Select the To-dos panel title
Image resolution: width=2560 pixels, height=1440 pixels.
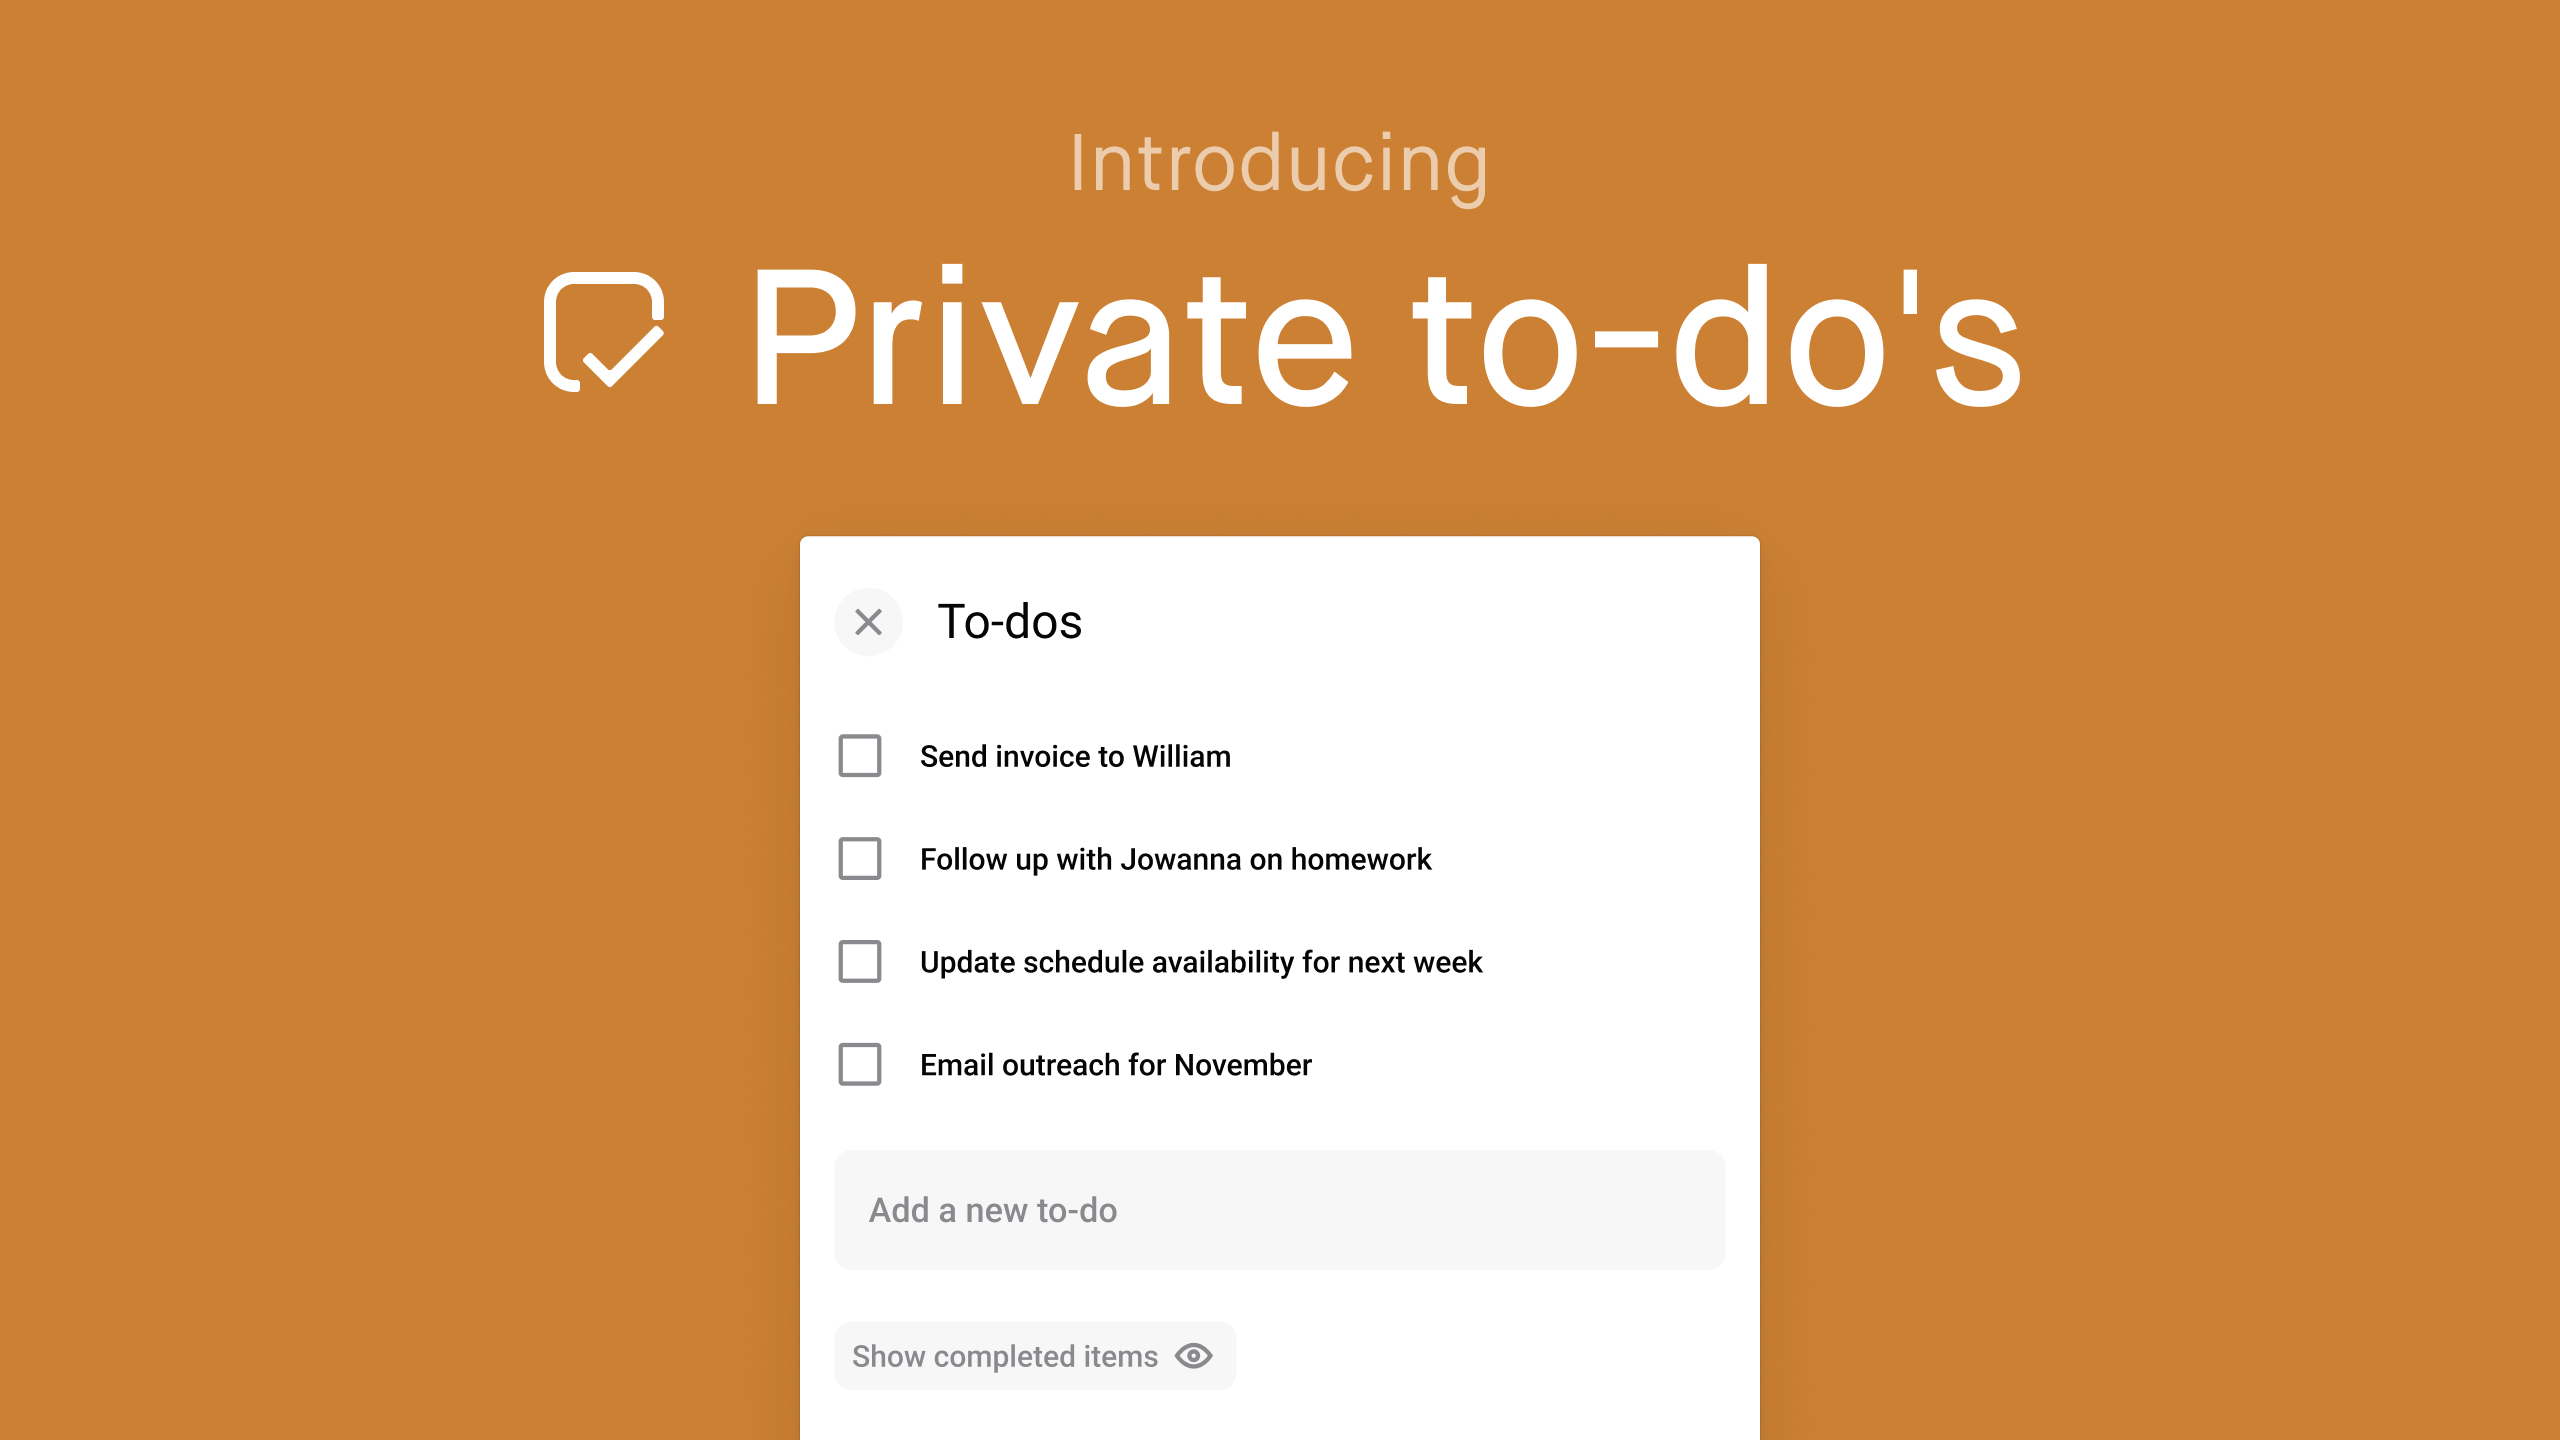click(x=1008, y=621)
